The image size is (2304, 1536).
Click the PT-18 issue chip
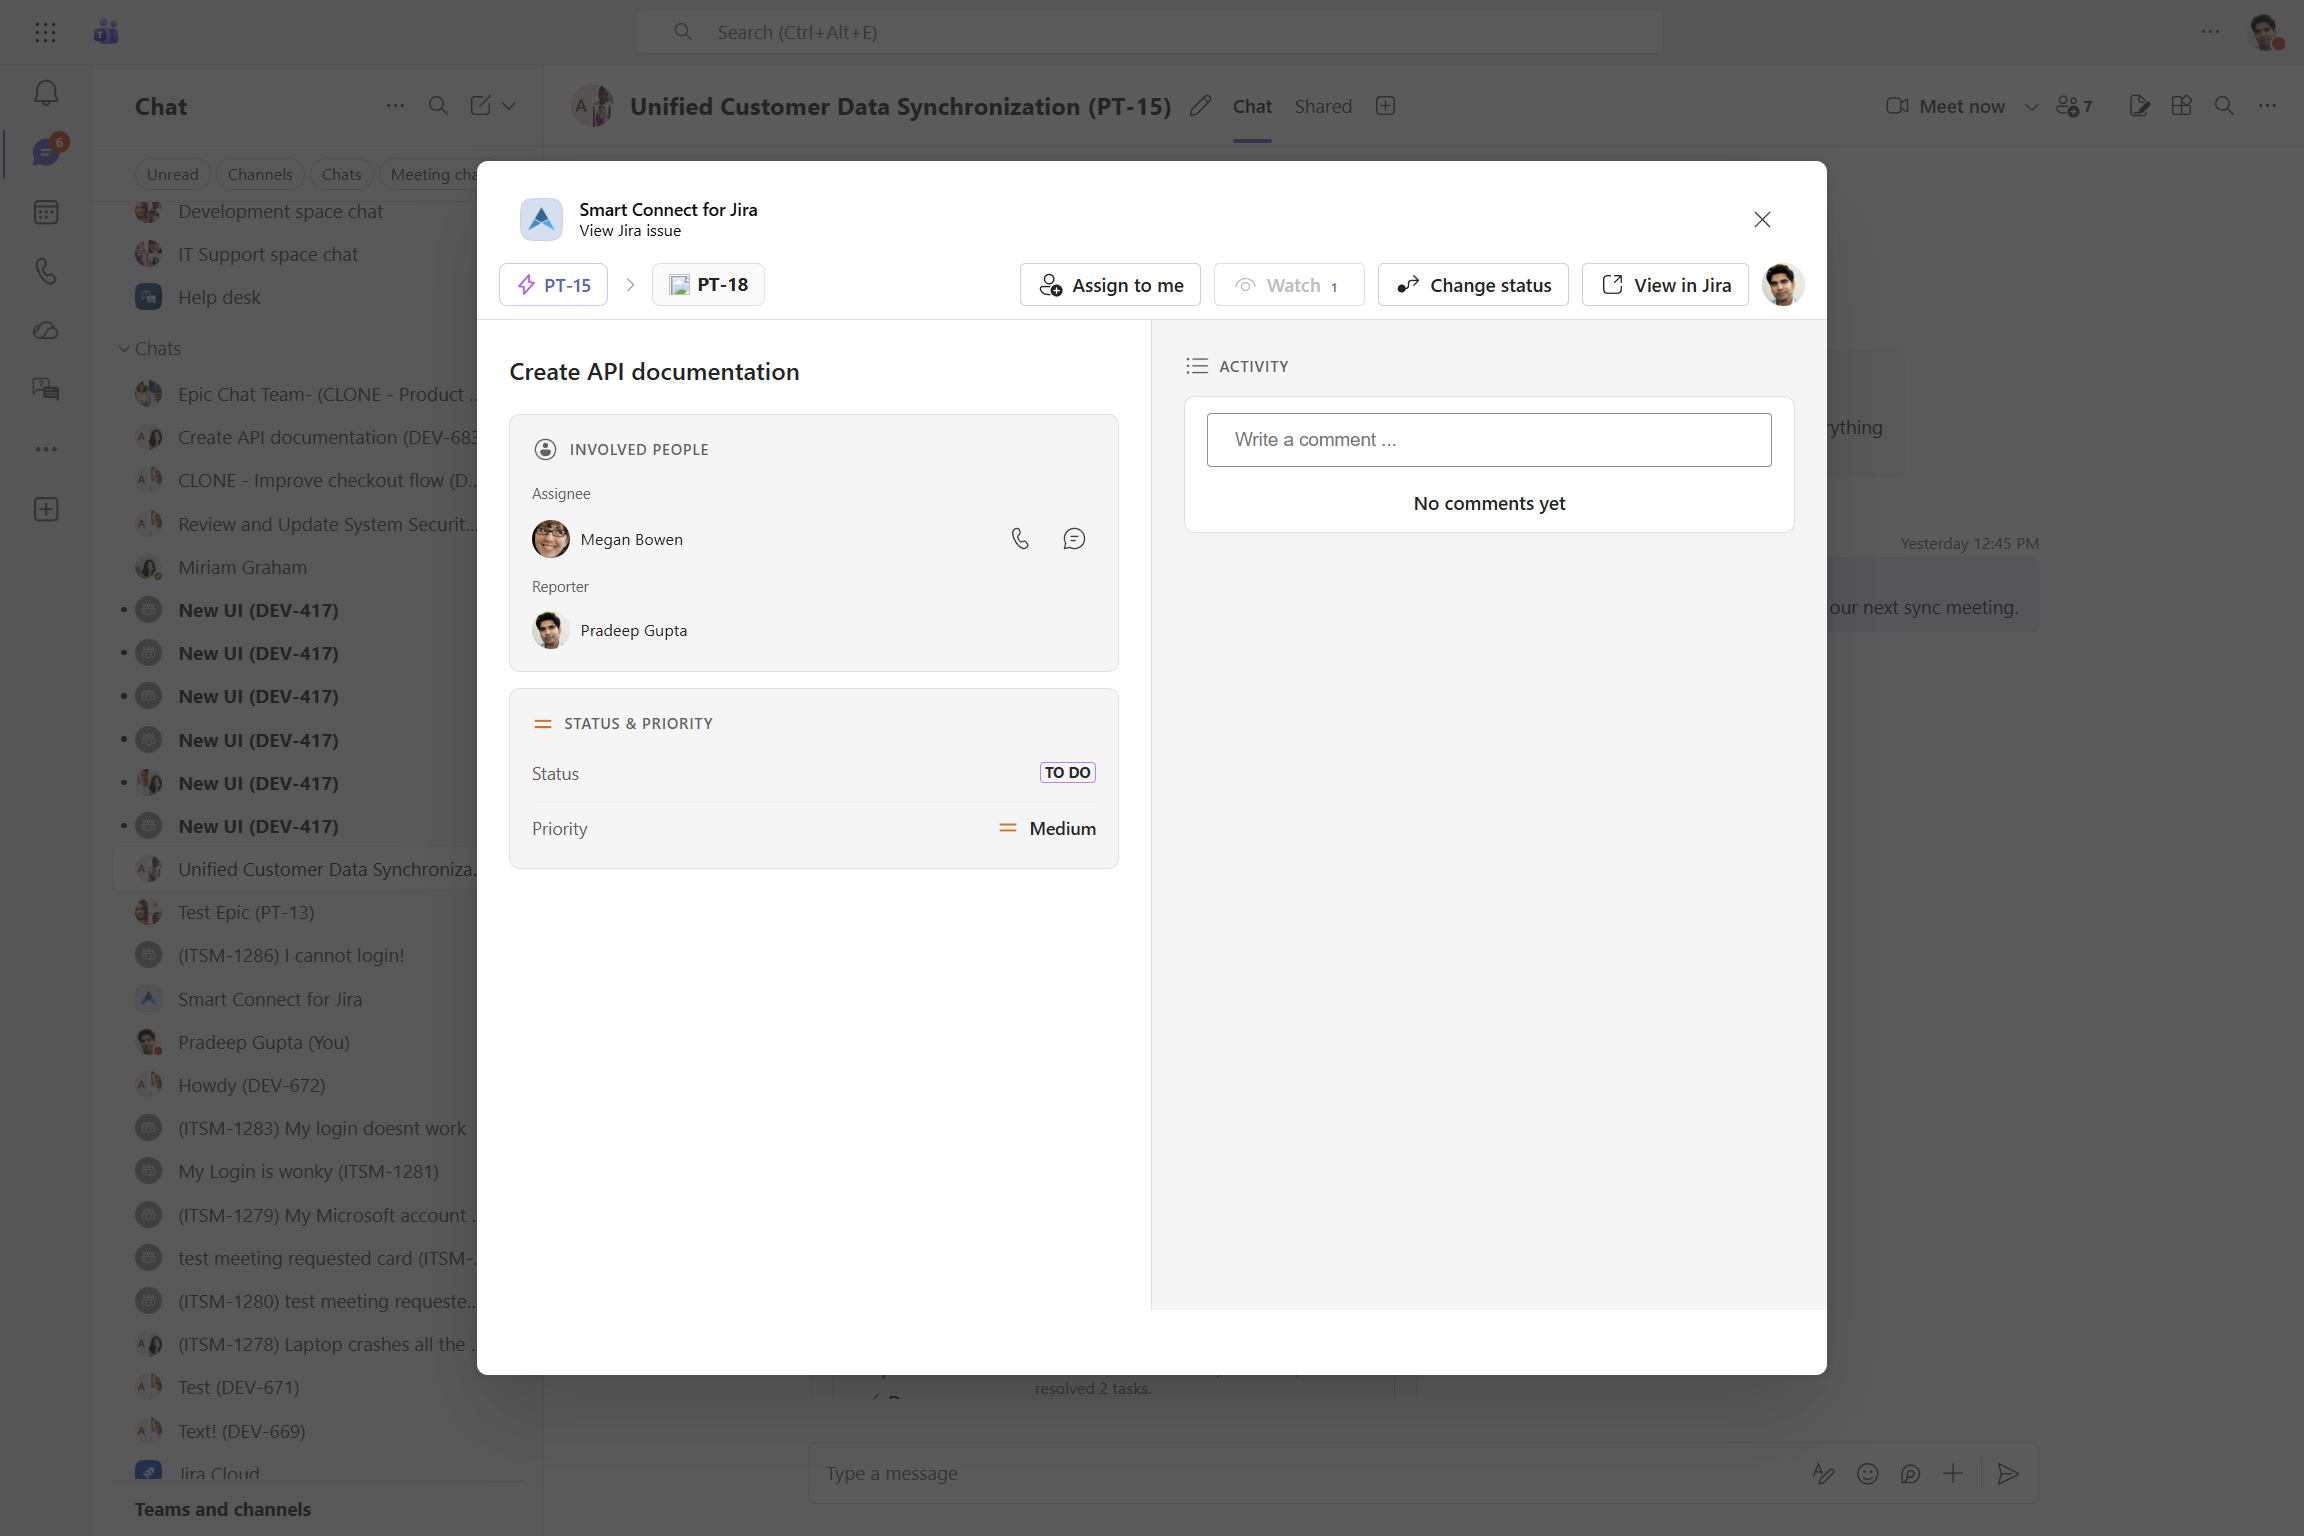(x=708, y=285)
